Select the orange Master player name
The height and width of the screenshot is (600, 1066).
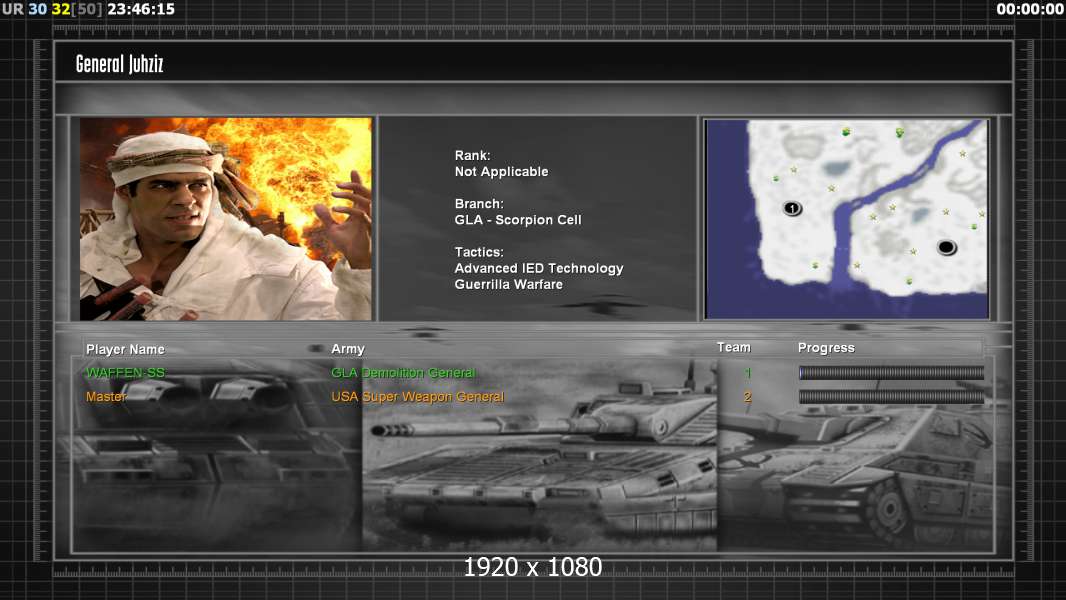106,397
